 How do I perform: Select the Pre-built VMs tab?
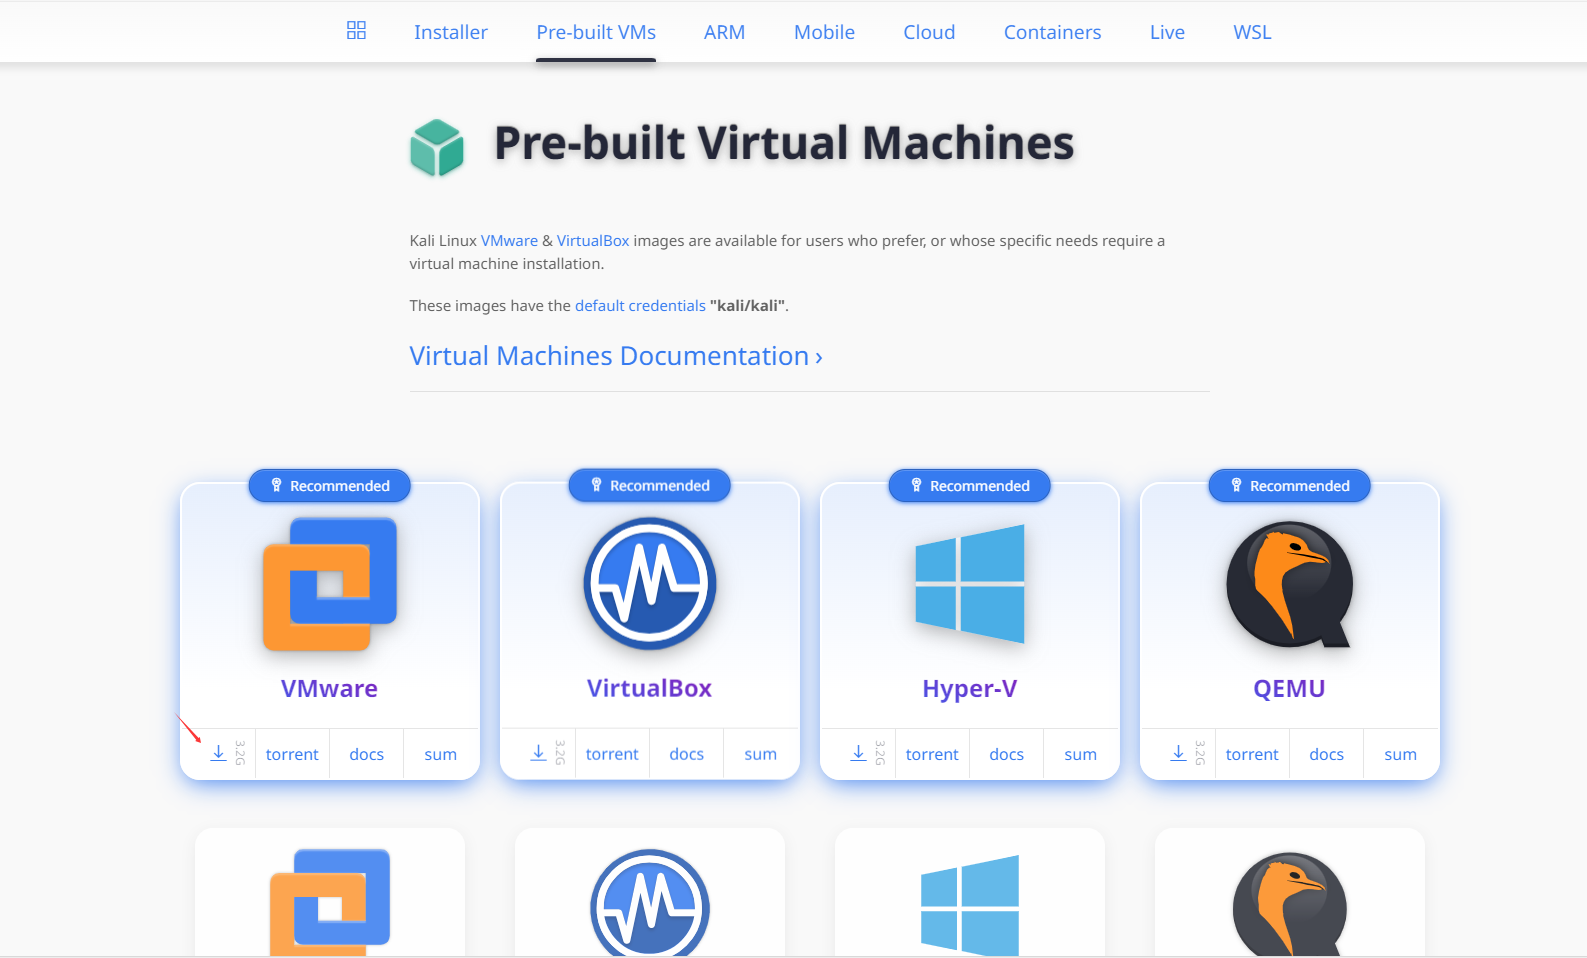596,32
